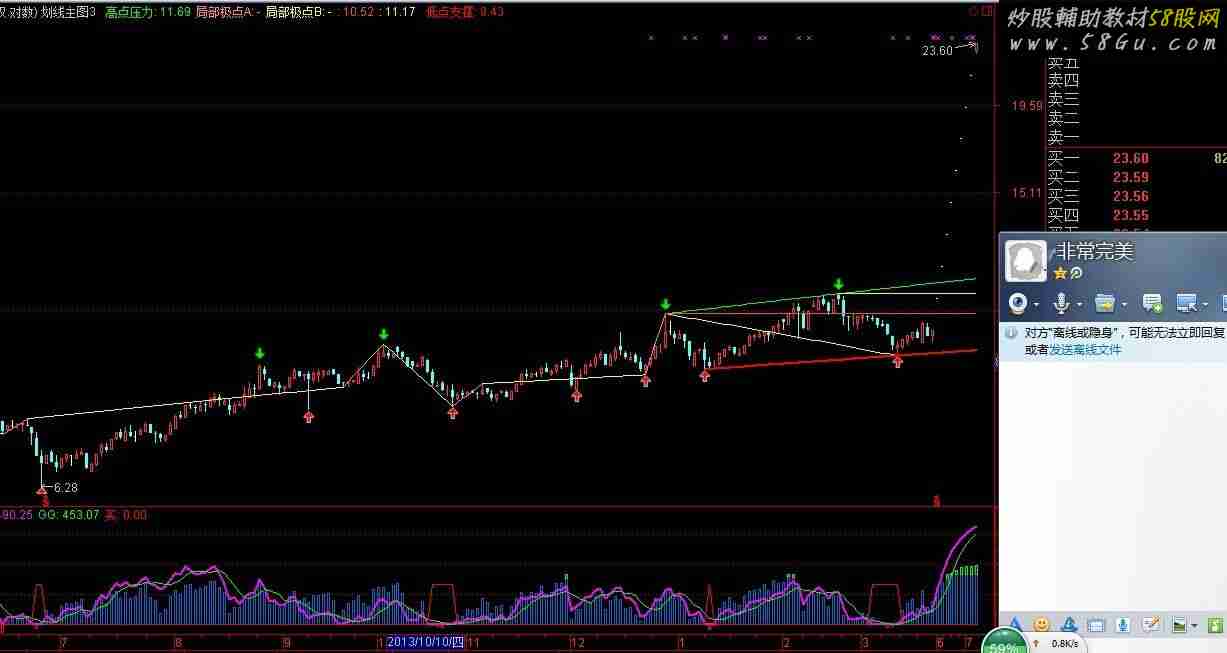This screenshot has width=1227, height=653.
Task: Click the 6.28 low price marker on chart
Action: pos(66,487)
